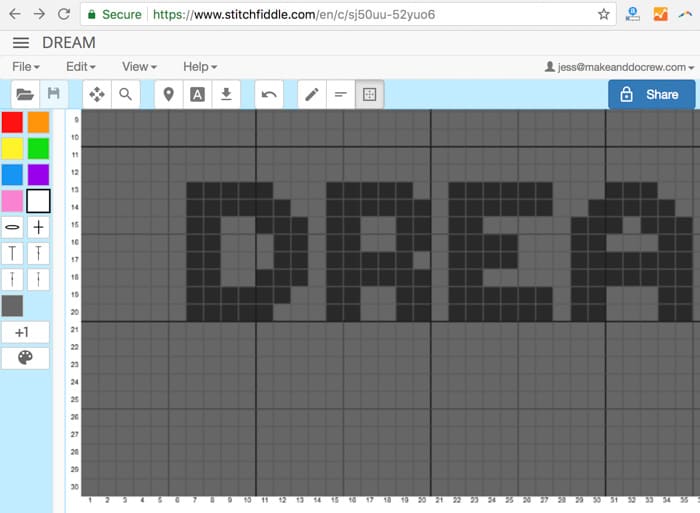700x513 pixels.
Task: Pick the dark gray color swatch
Action: pyautogui.click(x=12, y=306)
